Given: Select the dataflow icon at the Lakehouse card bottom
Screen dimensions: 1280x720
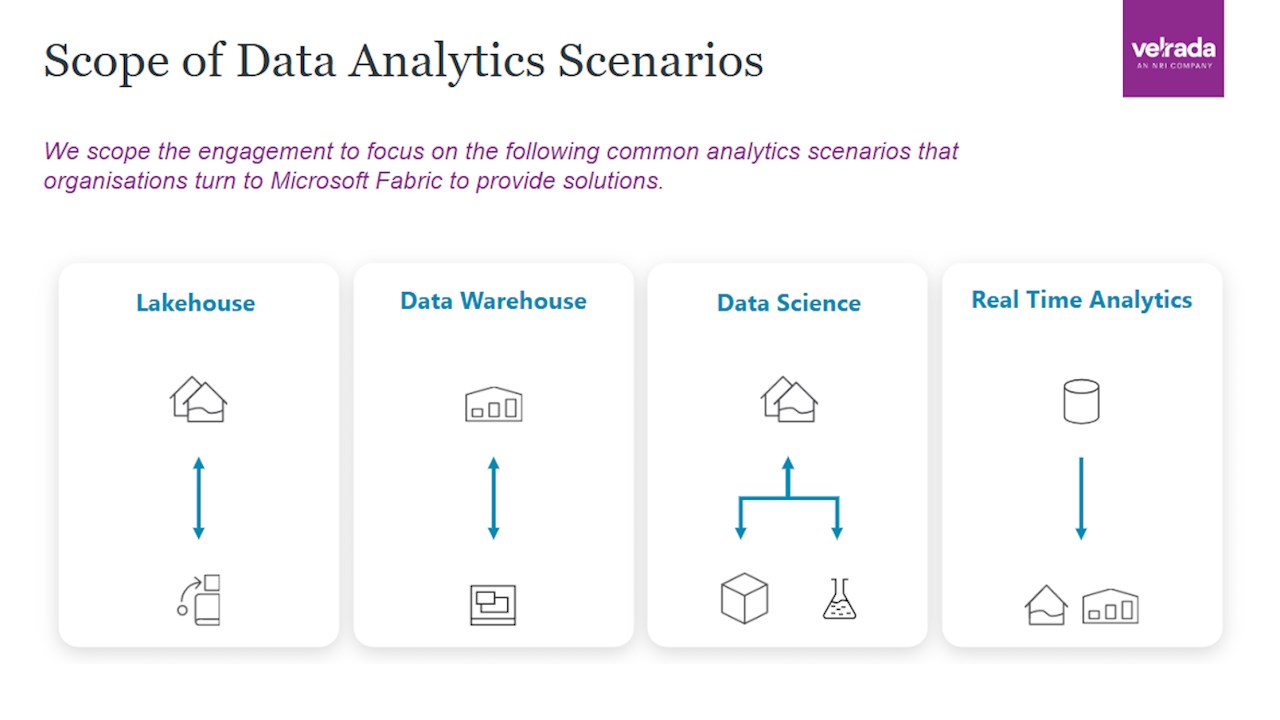Looking at the screenshot, I should (199, 600).
